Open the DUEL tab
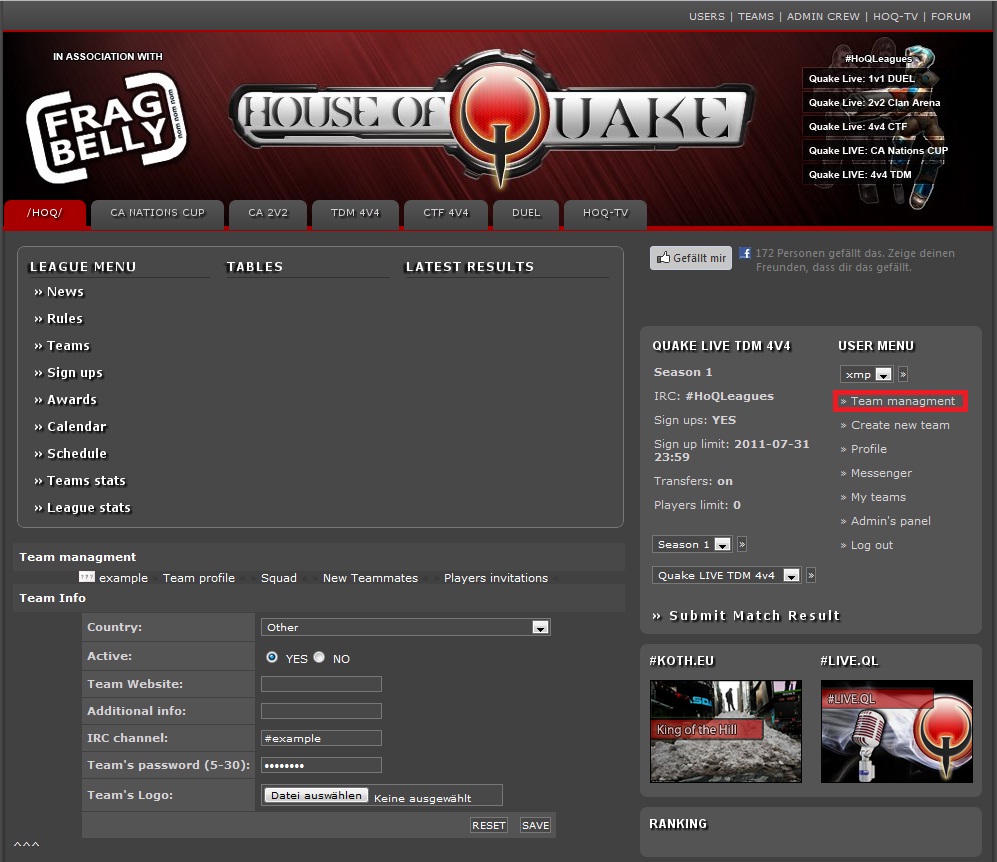 (526, 213)
